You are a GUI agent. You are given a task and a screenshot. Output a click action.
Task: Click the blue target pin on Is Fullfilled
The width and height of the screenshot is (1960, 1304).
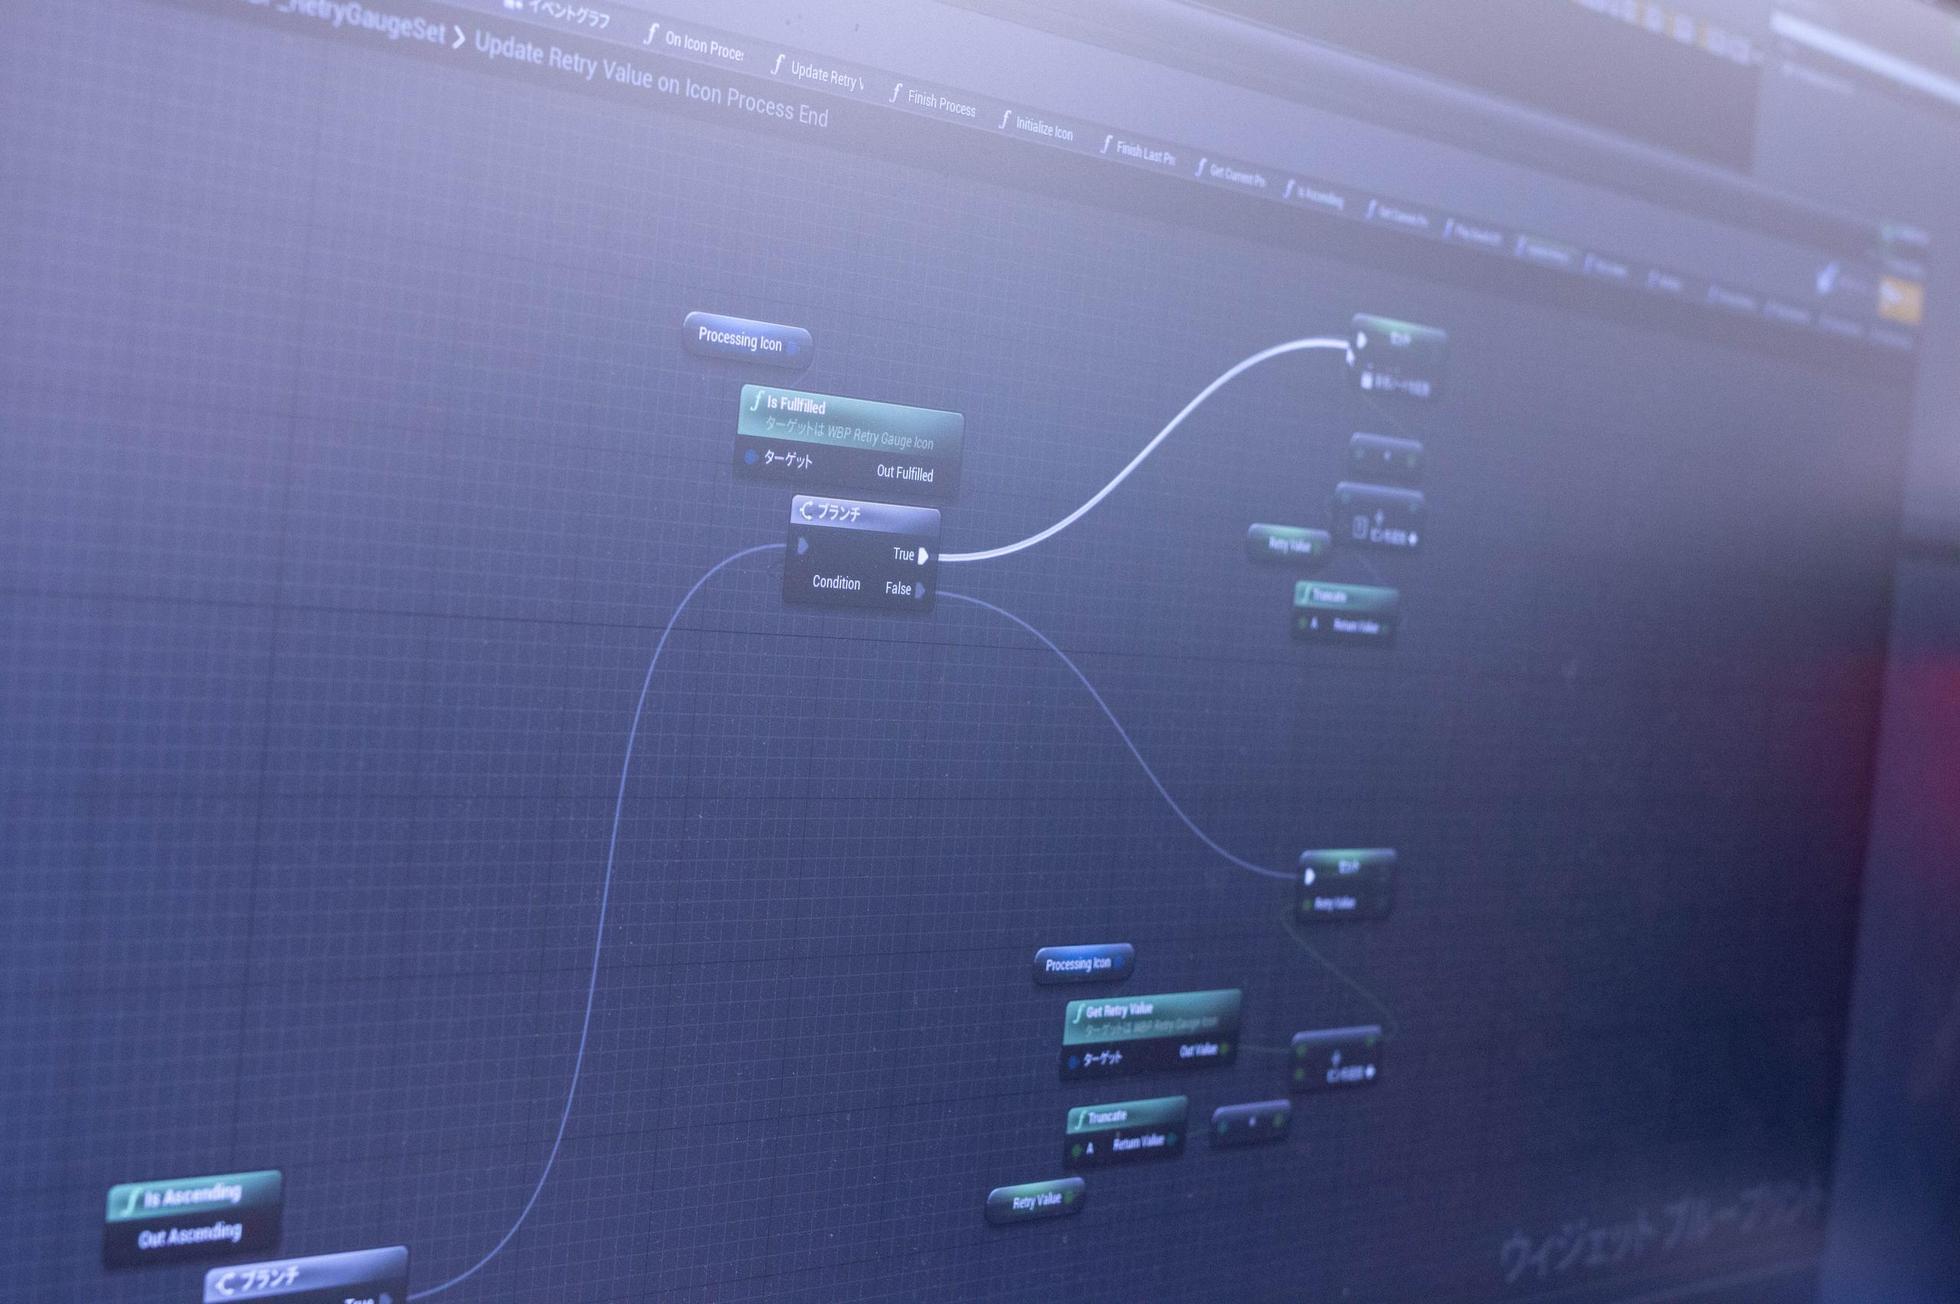coord(751,457)
